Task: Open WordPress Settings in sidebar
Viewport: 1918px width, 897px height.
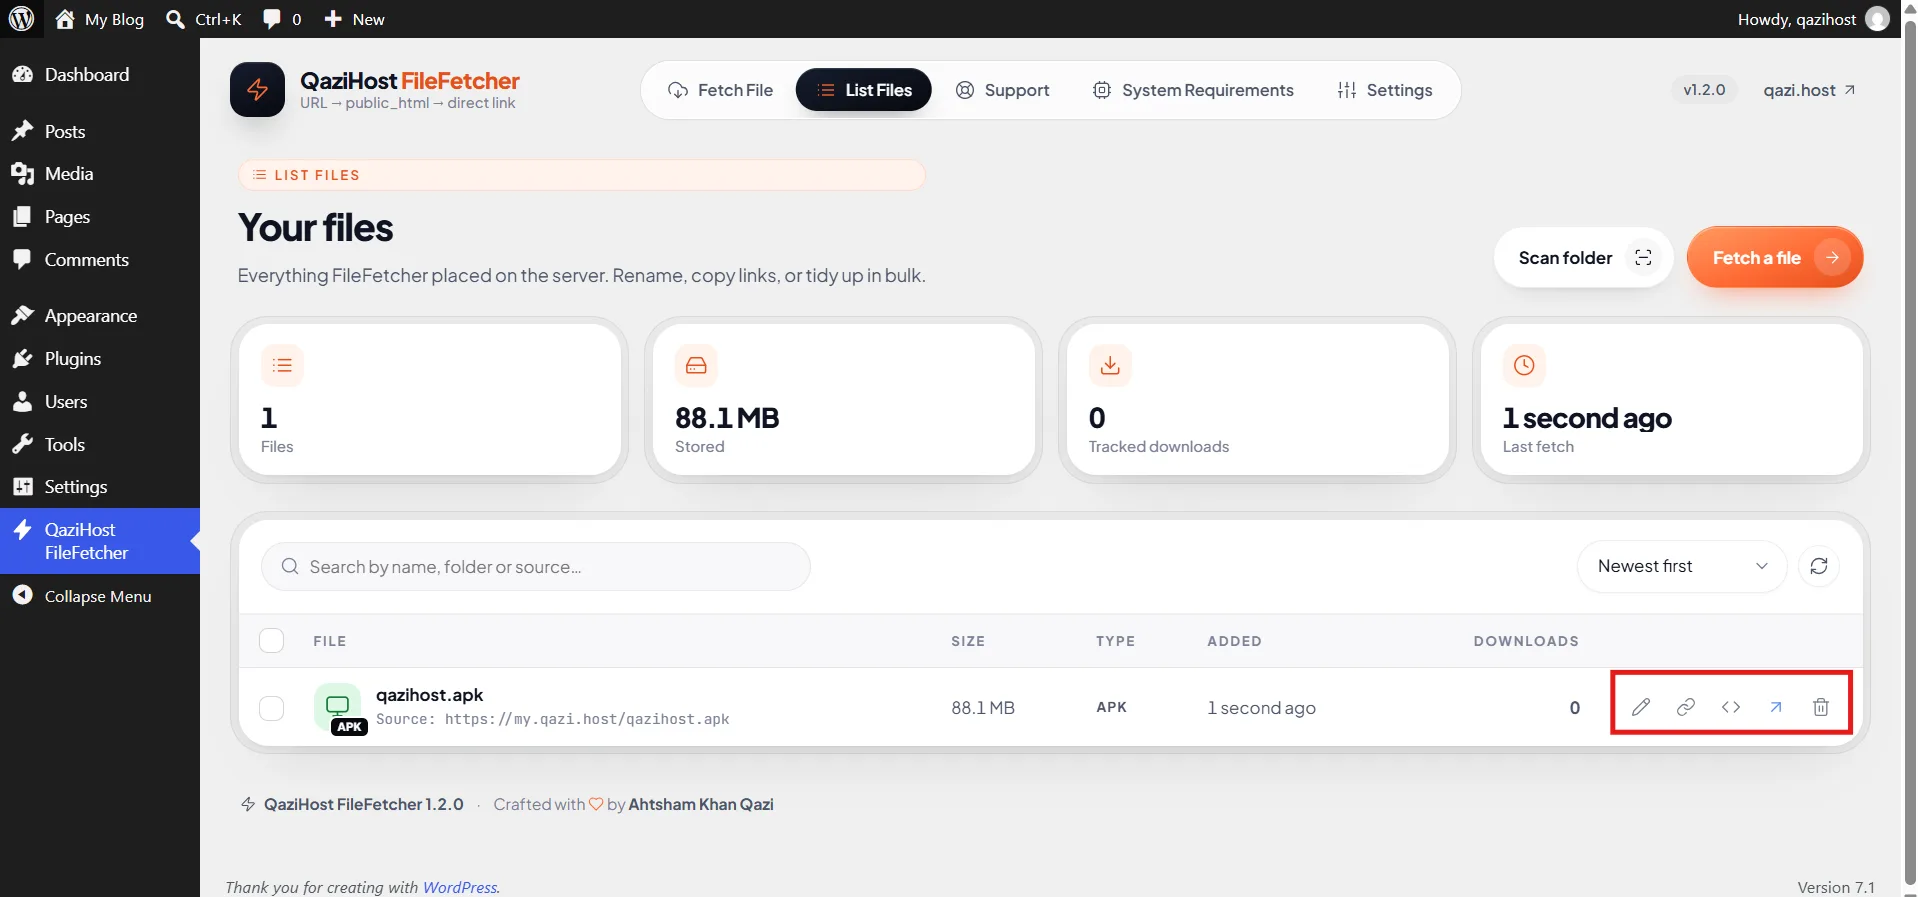Action: (x=100, y=487)
